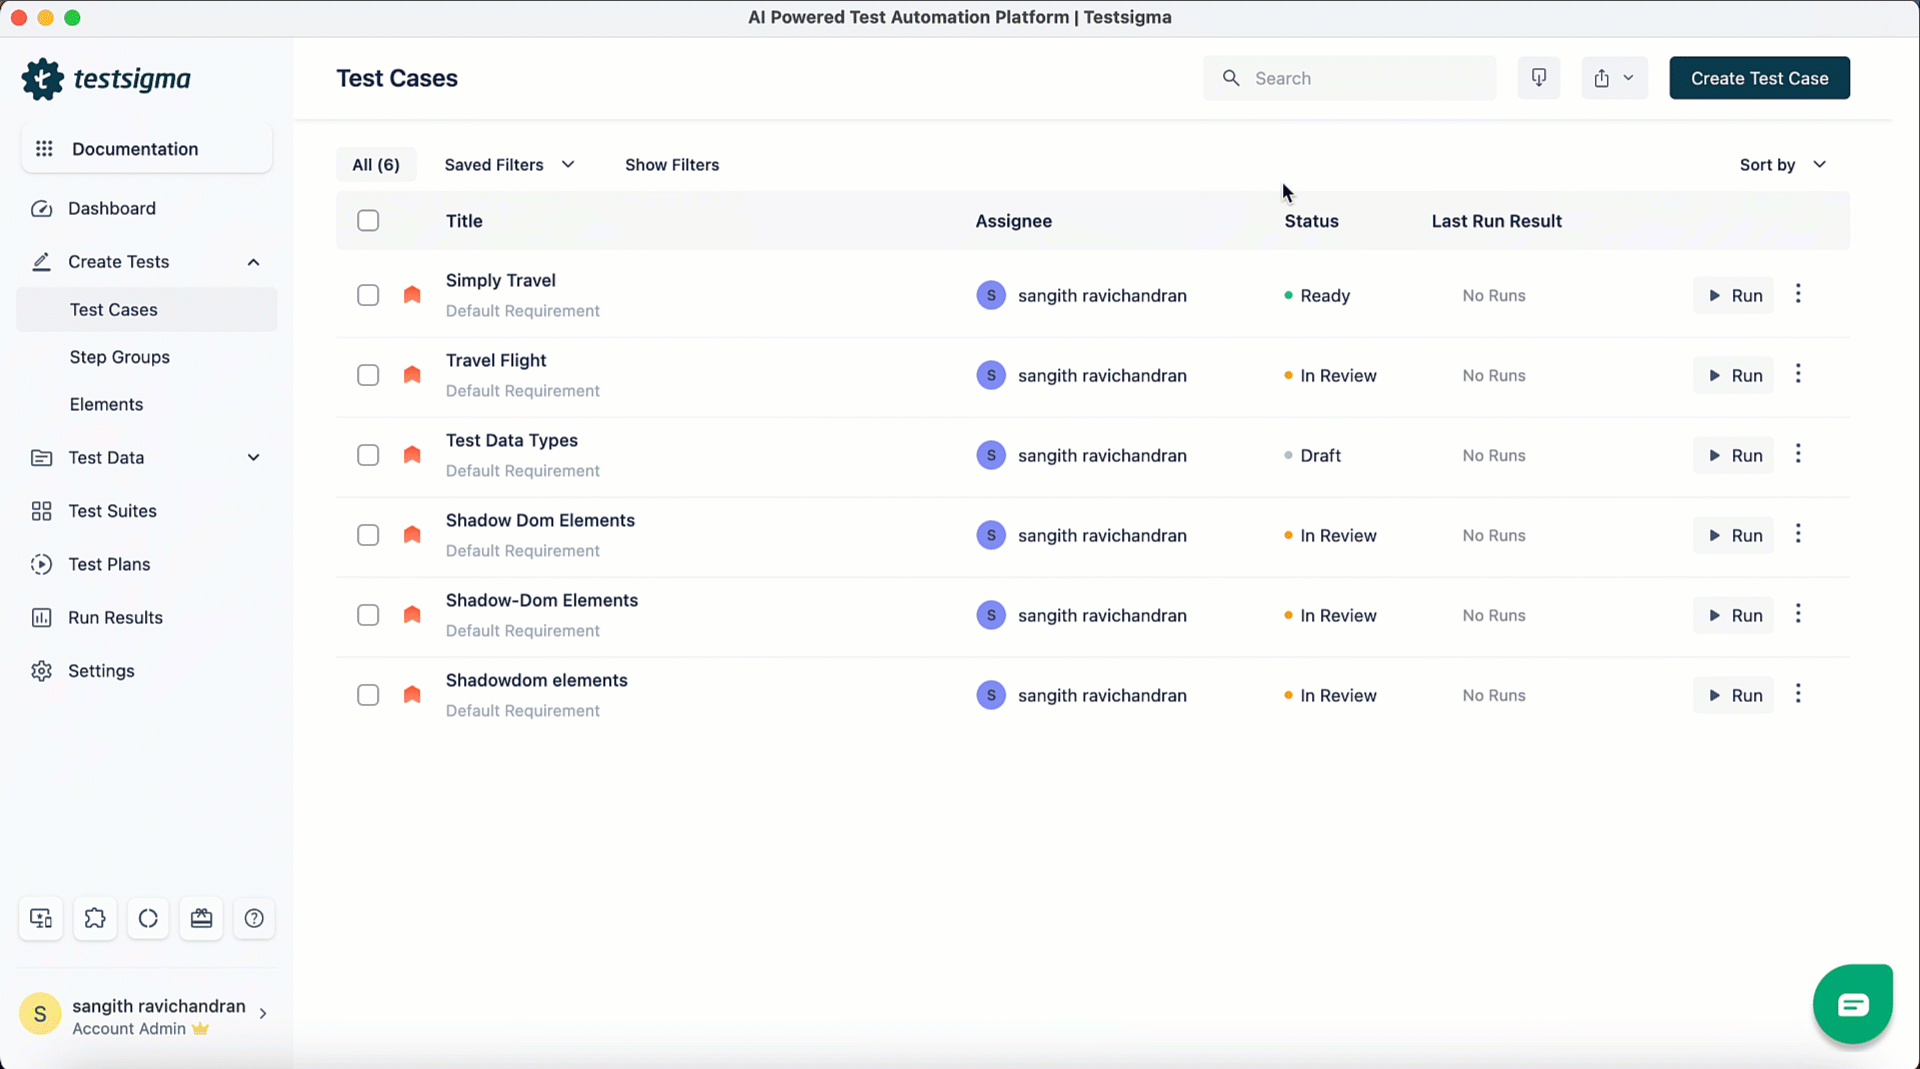
Task: Click the Draft status of Test Data Types
Action: pos(1313,455)
